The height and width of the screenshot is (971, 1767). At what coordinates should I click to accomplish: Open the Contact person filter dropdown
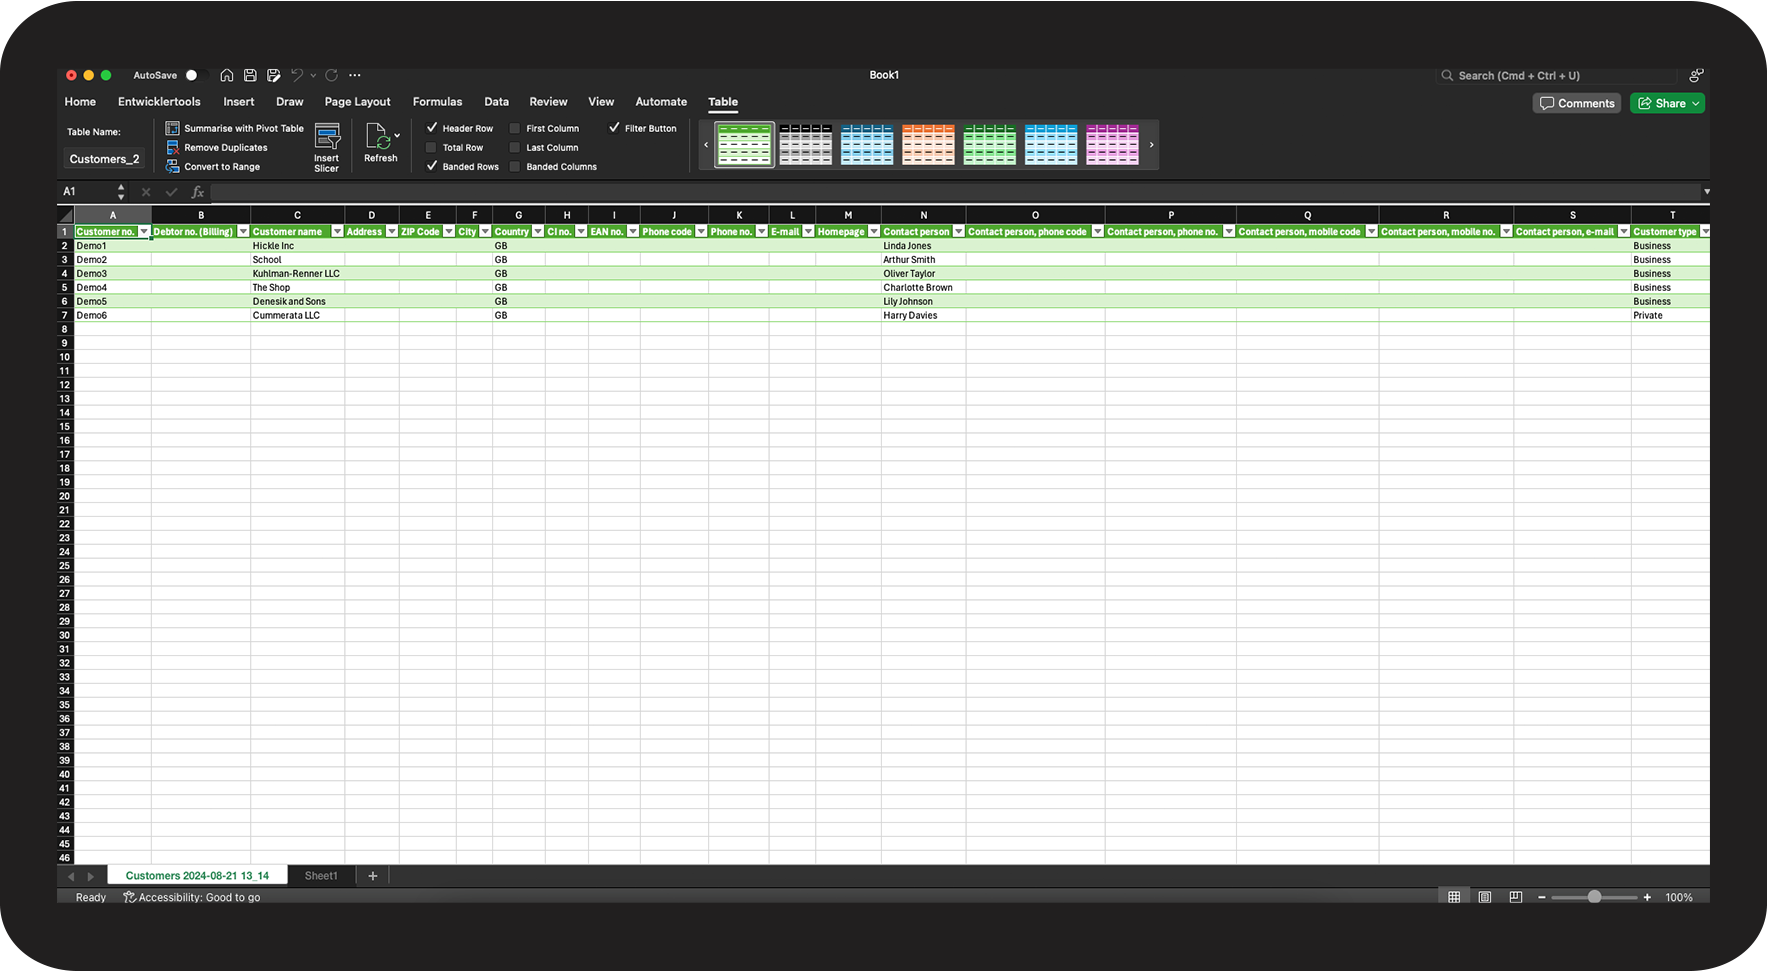[958, 231]
